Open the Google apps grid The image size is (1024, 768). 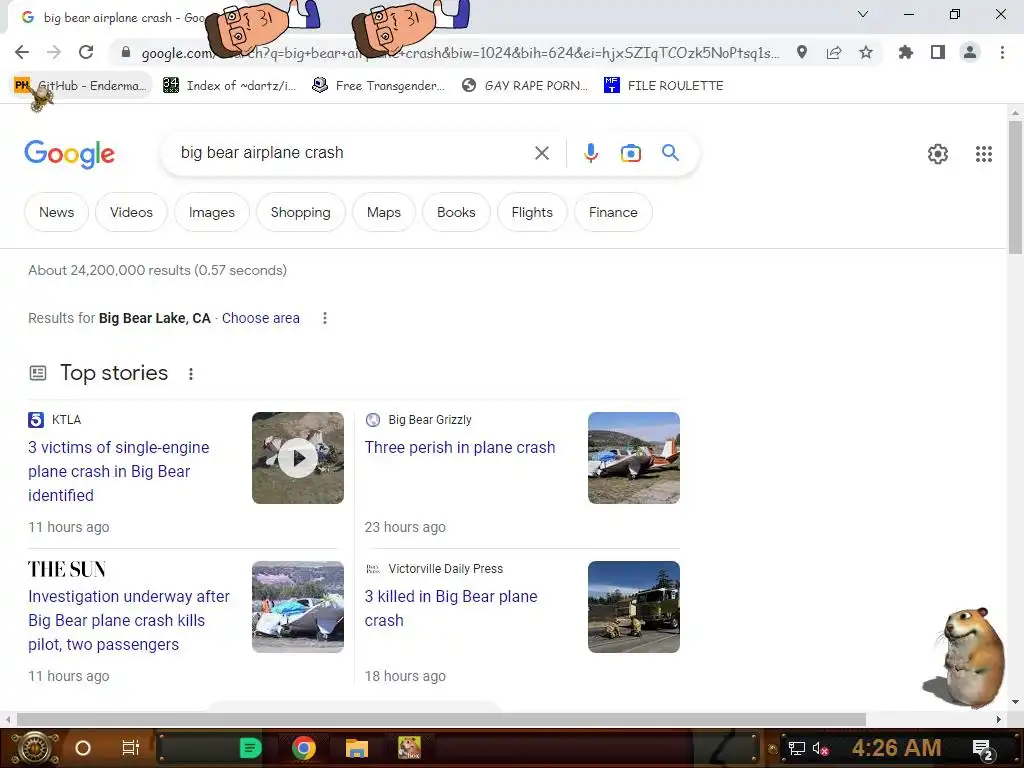pyautogui.click(x=984, y=154)
